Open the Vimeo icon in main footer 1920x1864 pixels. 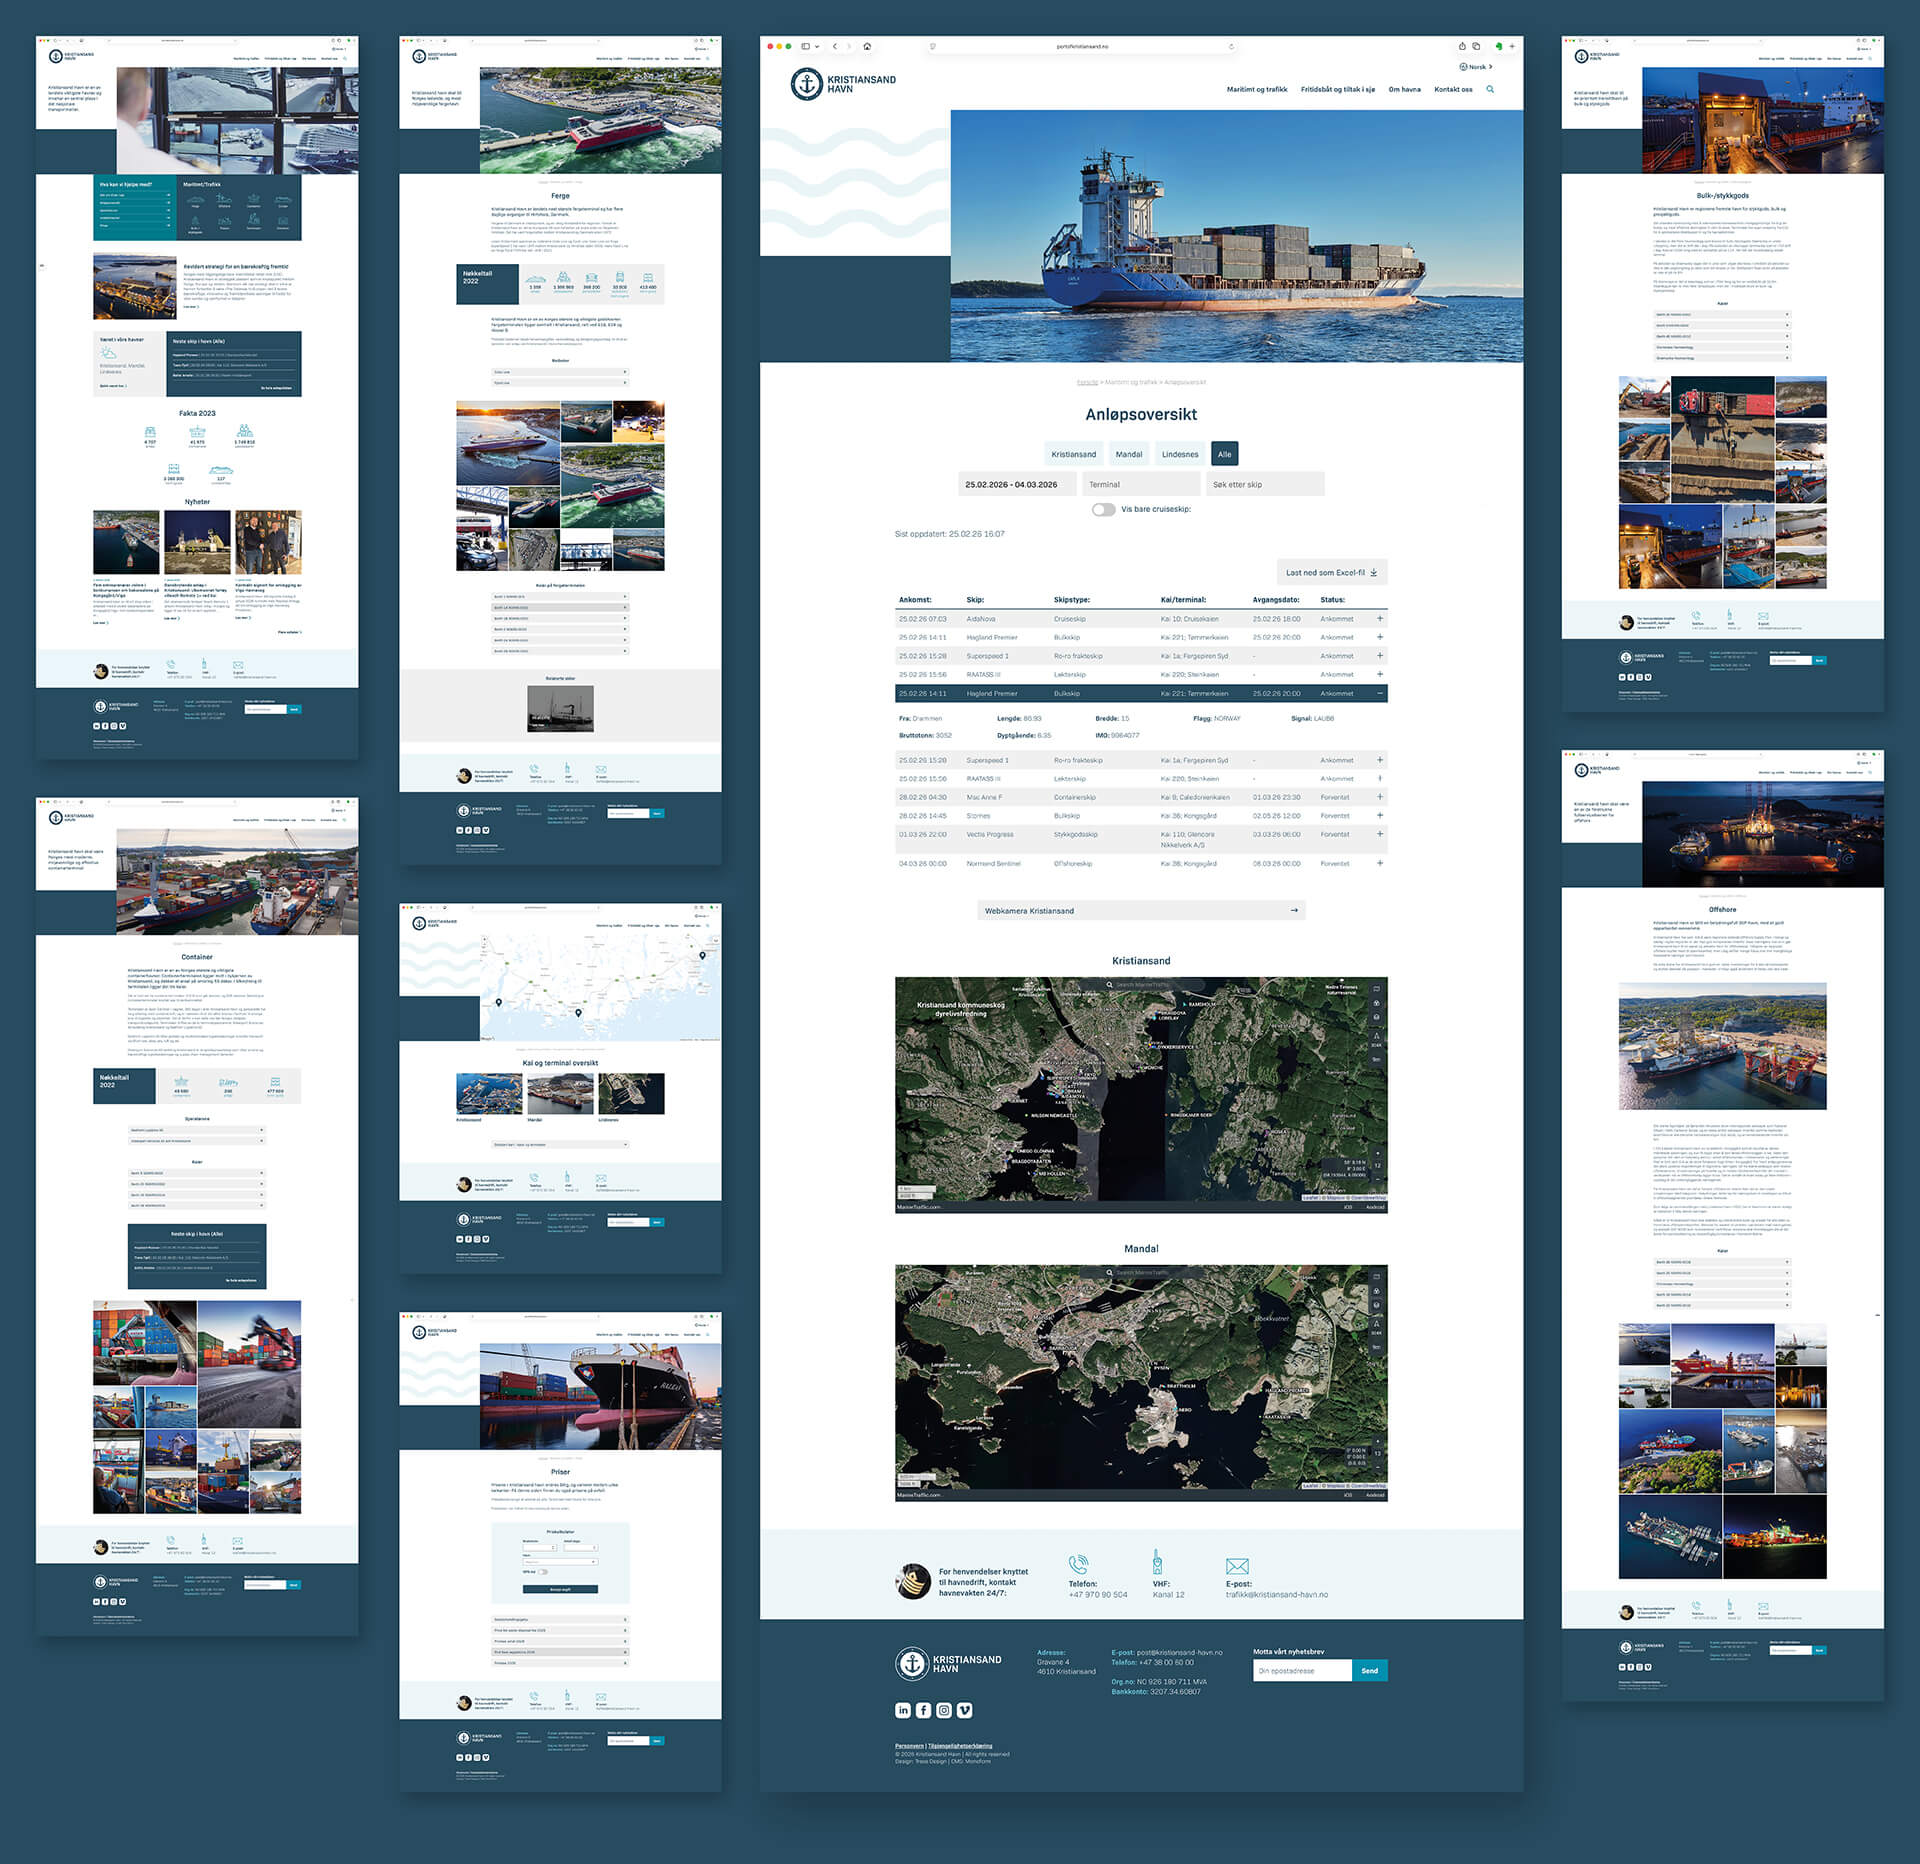[964, 1710]
